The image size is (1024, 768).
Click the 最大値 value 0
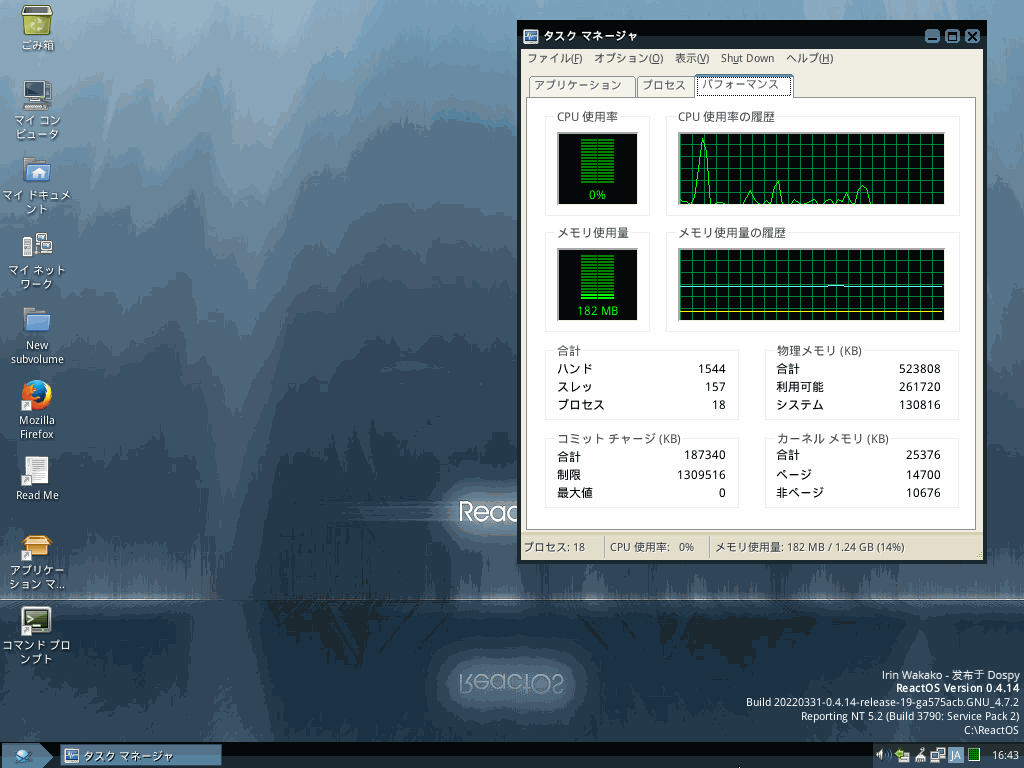pos(722,493)
